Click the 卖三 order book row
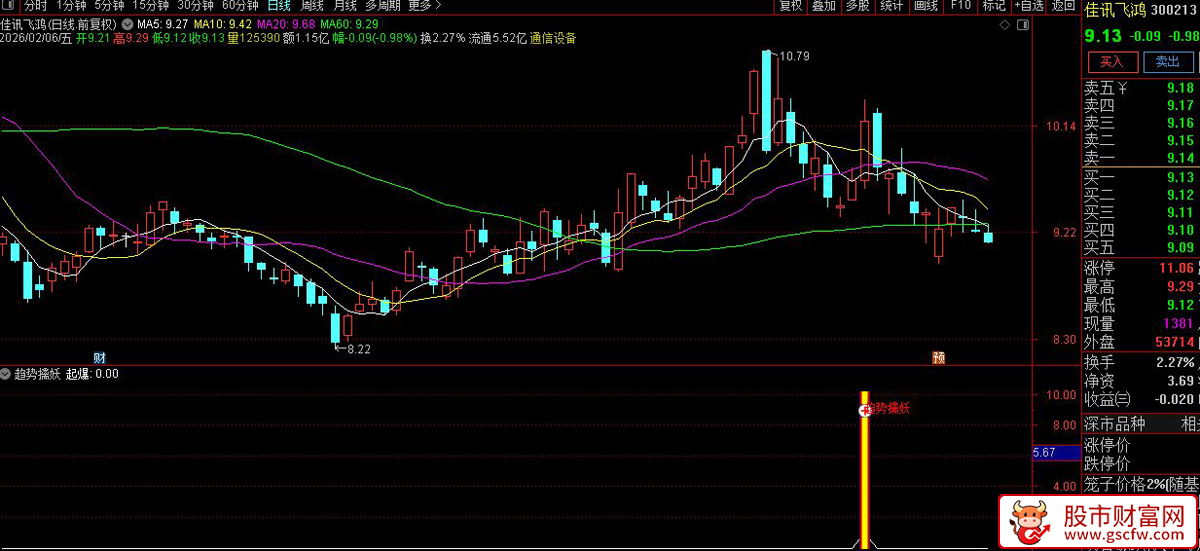 [1141, 123]
